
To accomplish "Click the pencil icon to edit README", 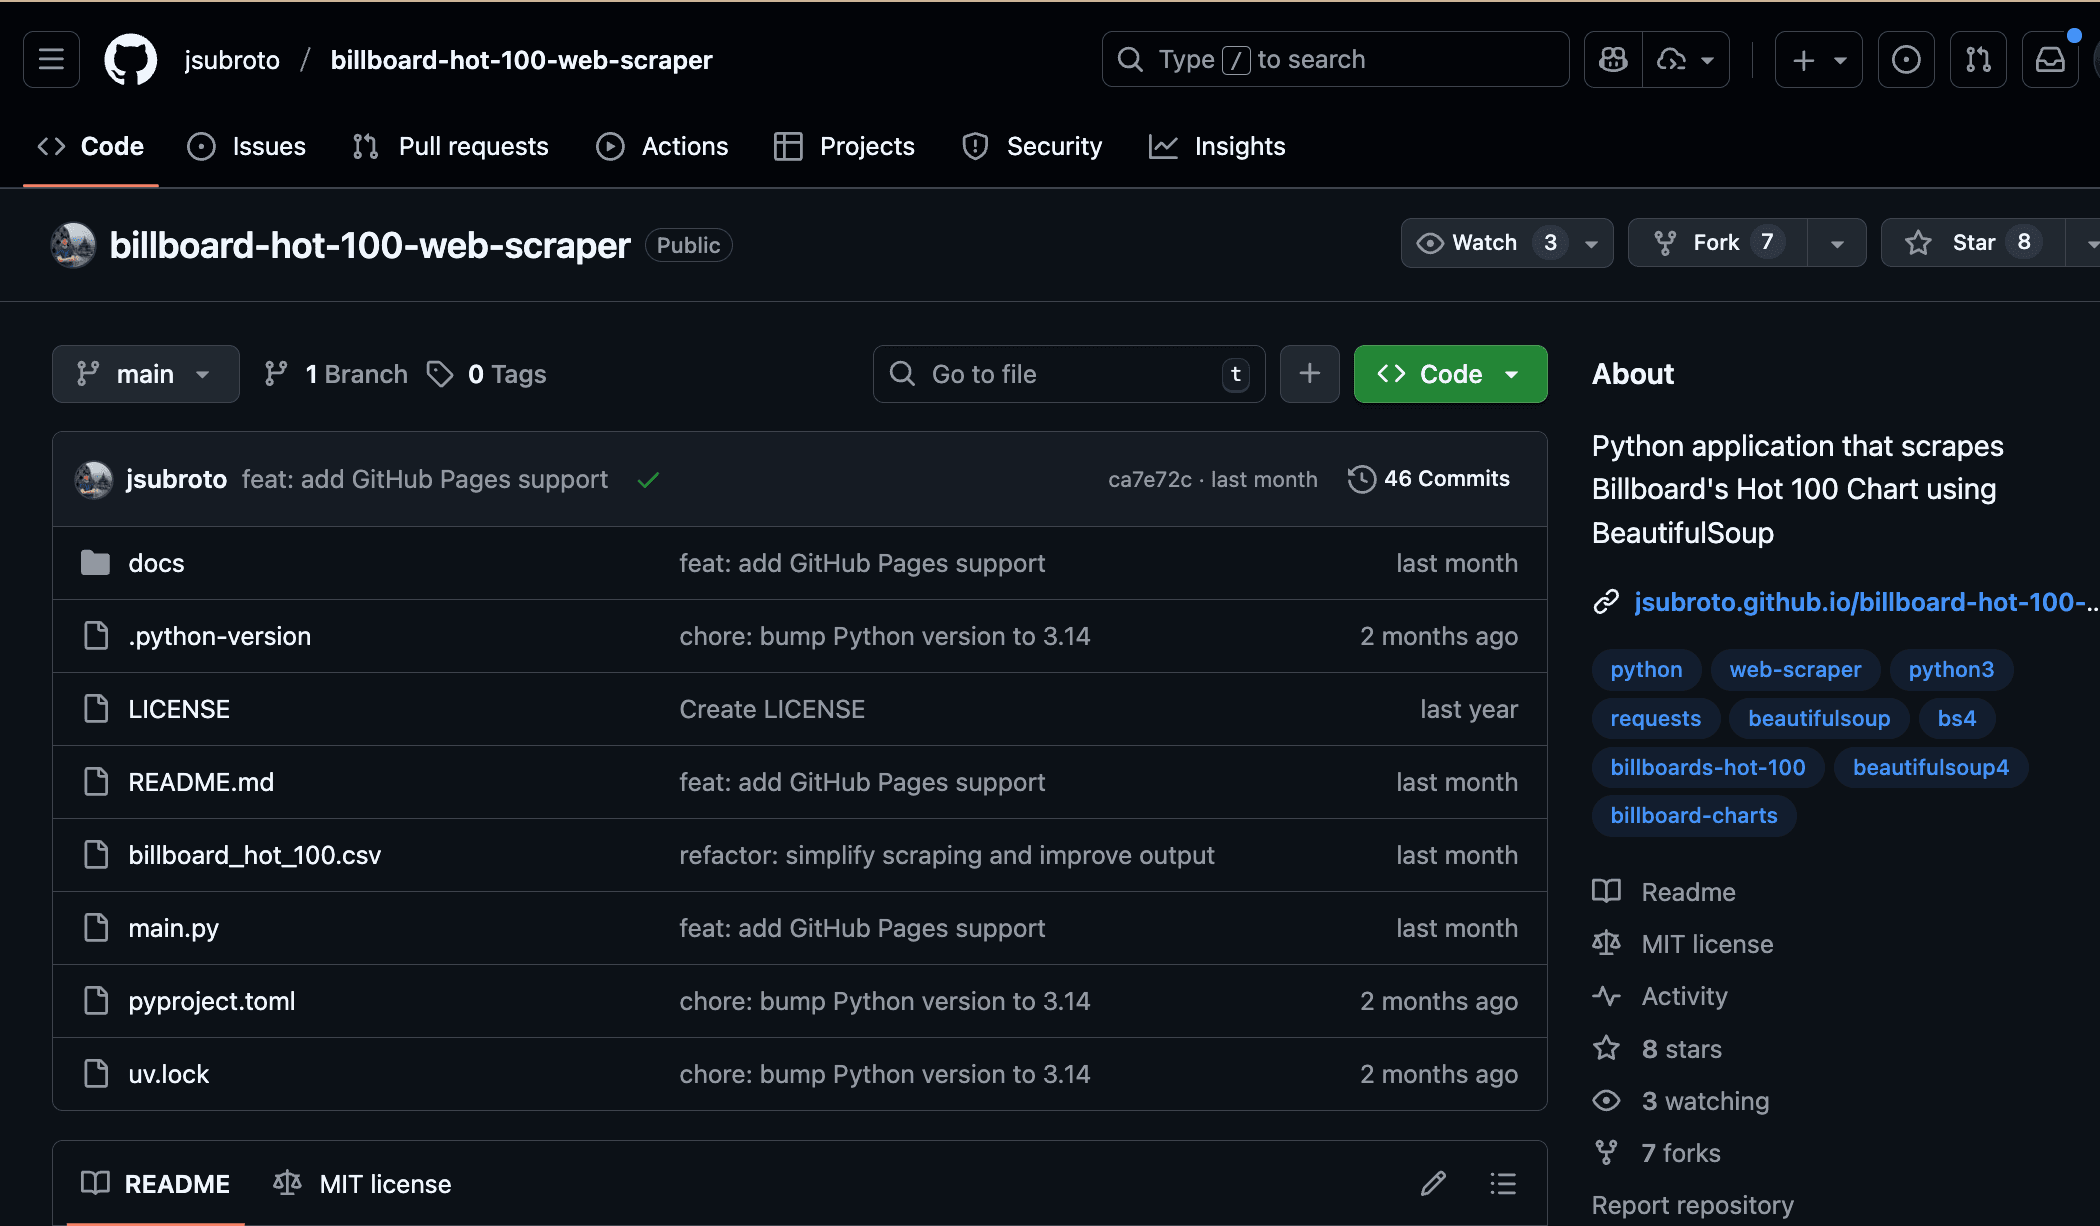I will [1433, 1184].
